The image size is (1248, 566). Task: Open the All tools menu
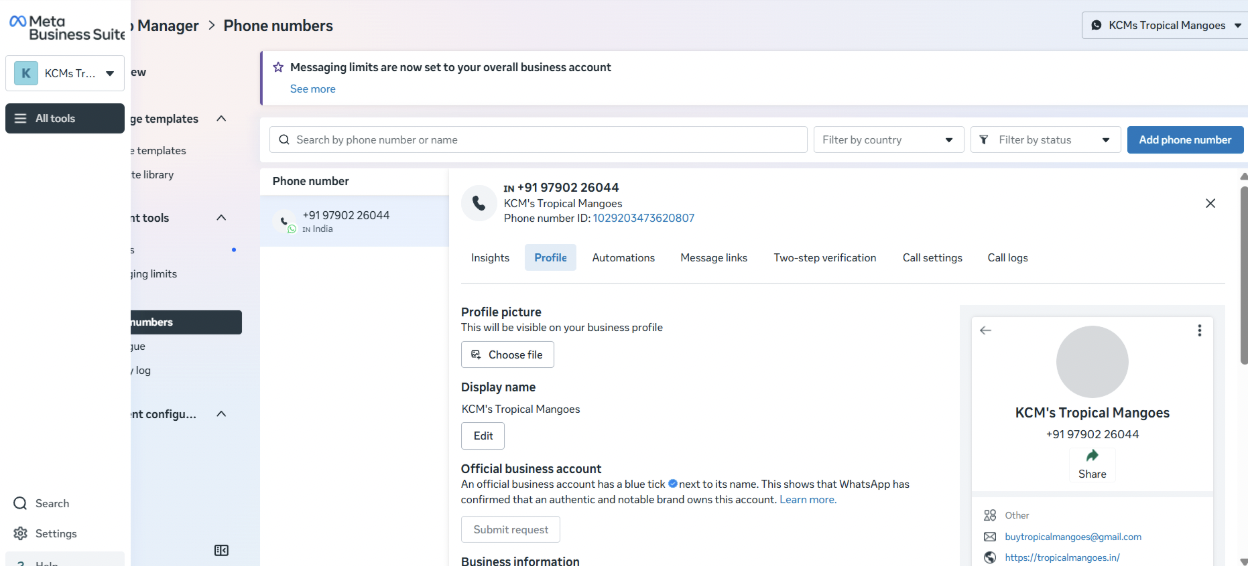coord(65,118)
